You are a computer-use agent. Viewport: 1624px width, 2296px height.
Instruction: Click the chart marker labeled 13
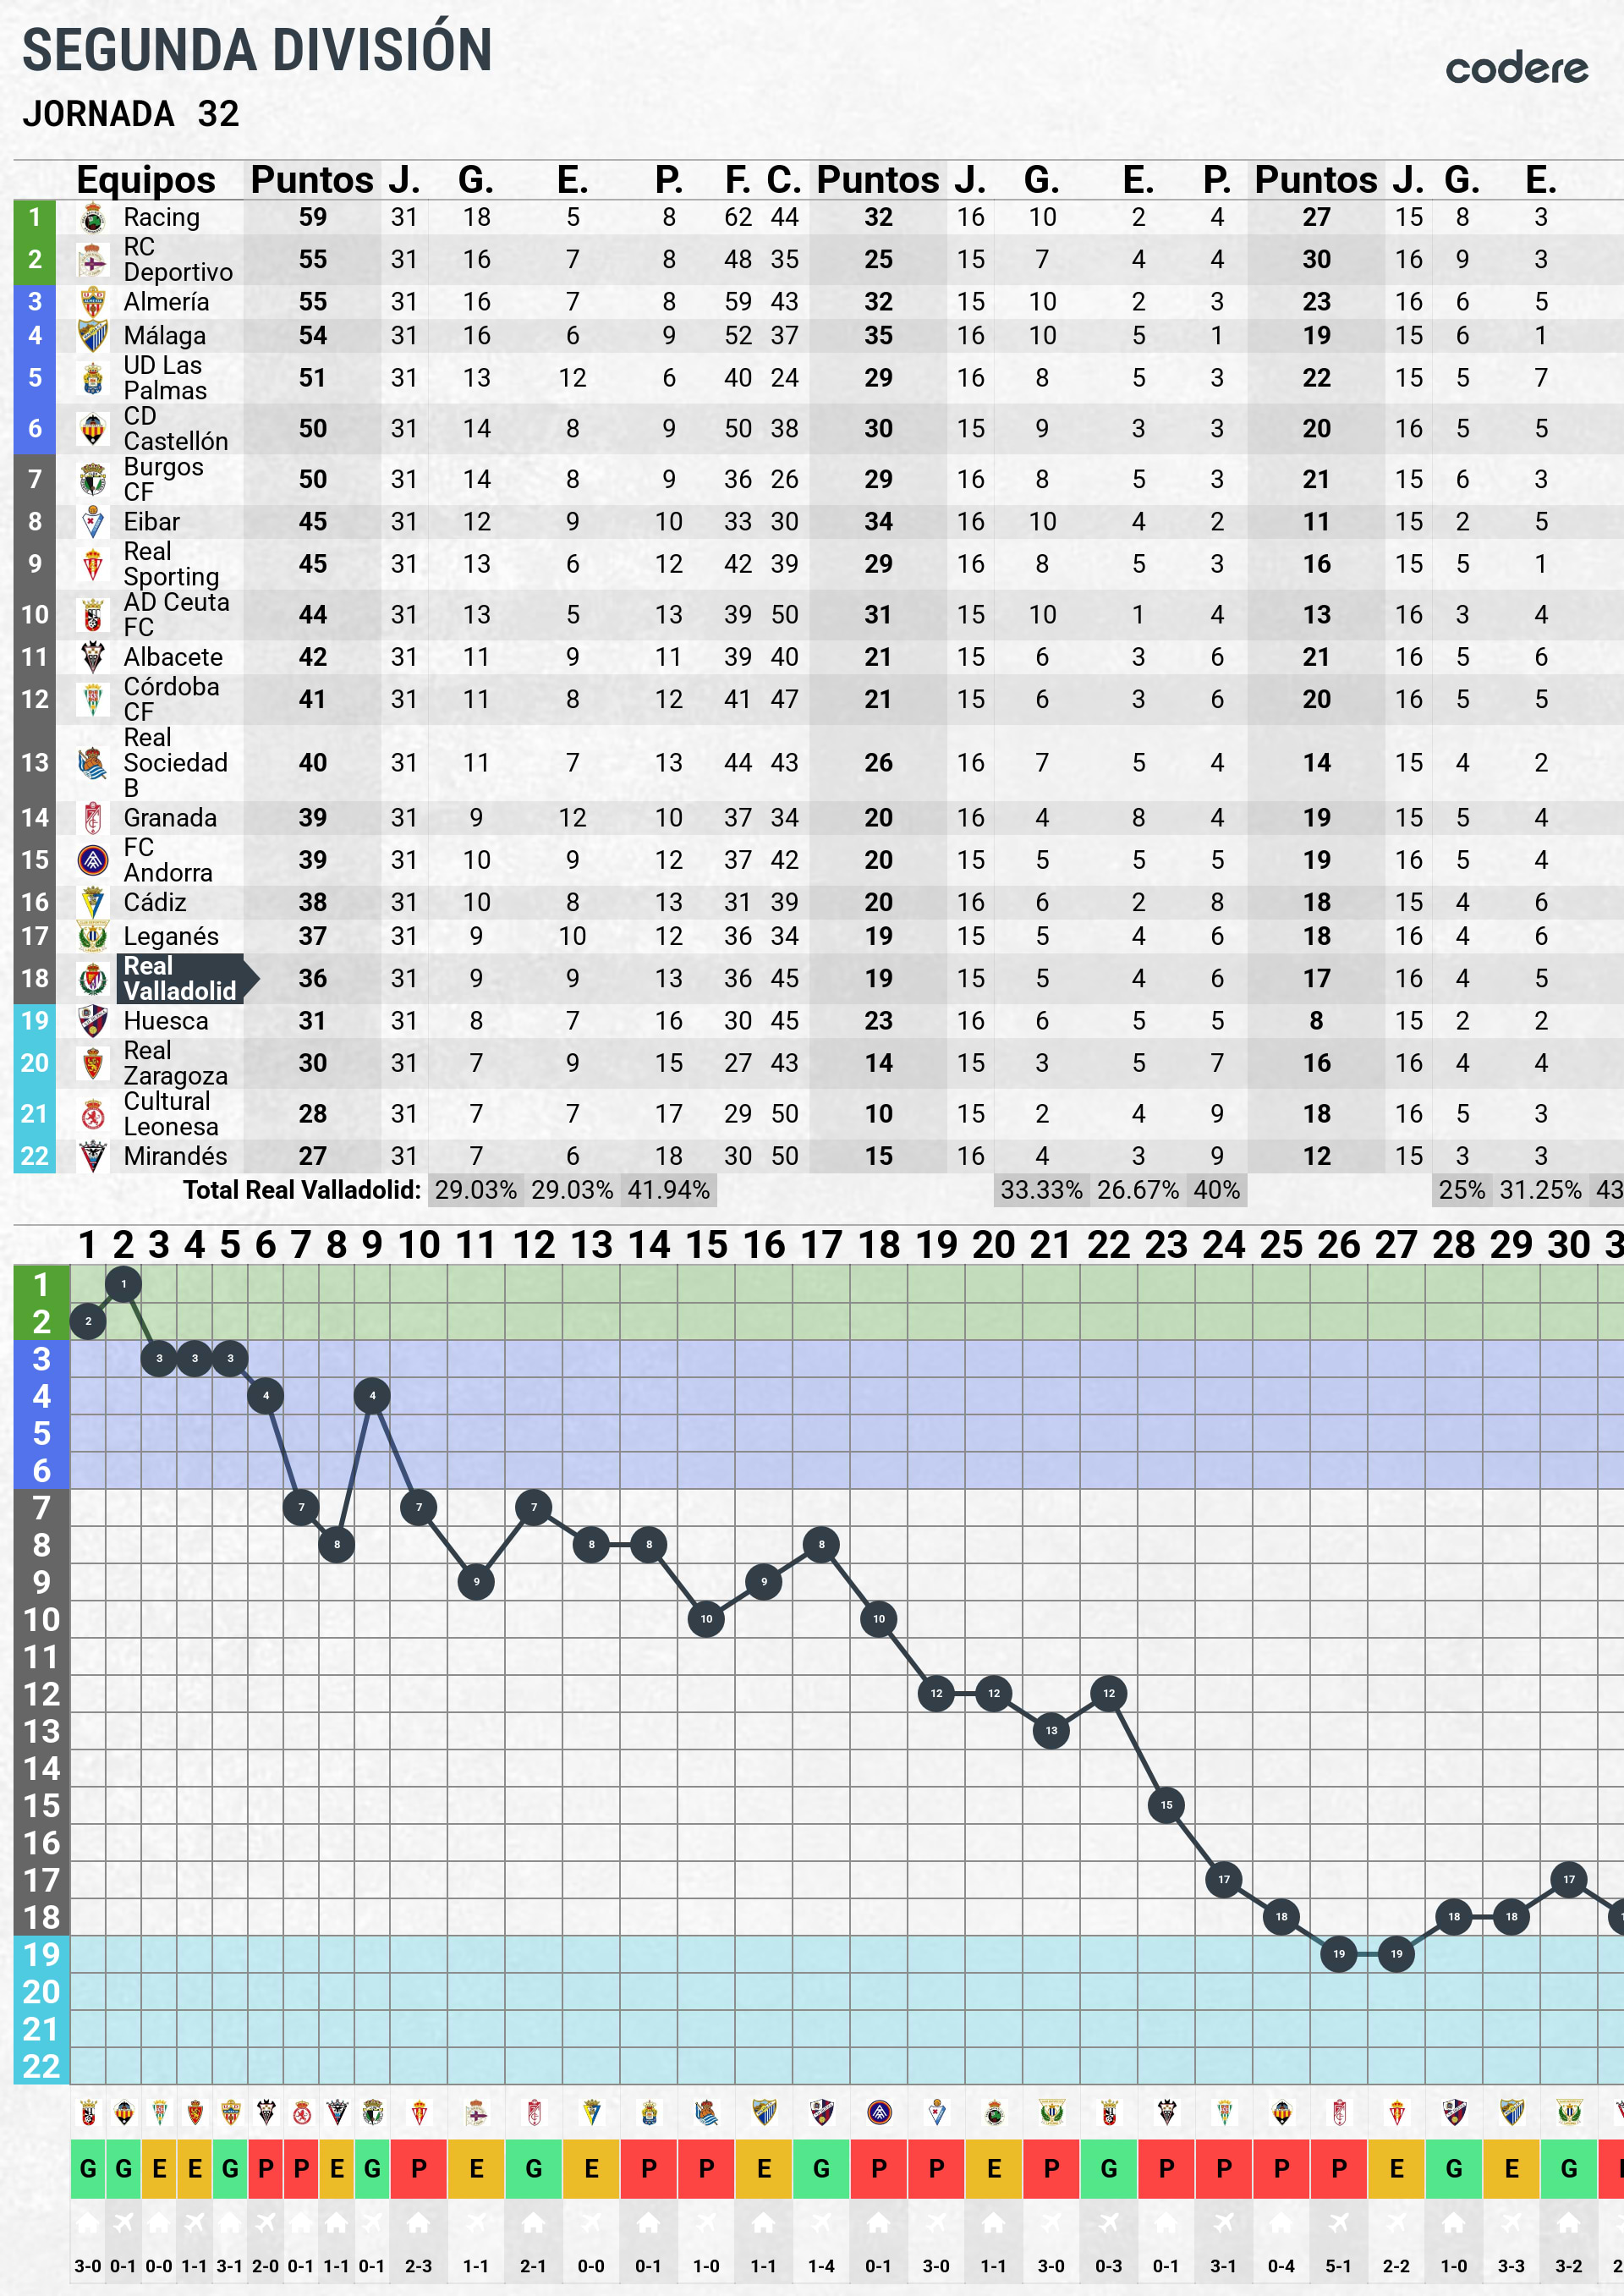(x=1051, y=1730)
